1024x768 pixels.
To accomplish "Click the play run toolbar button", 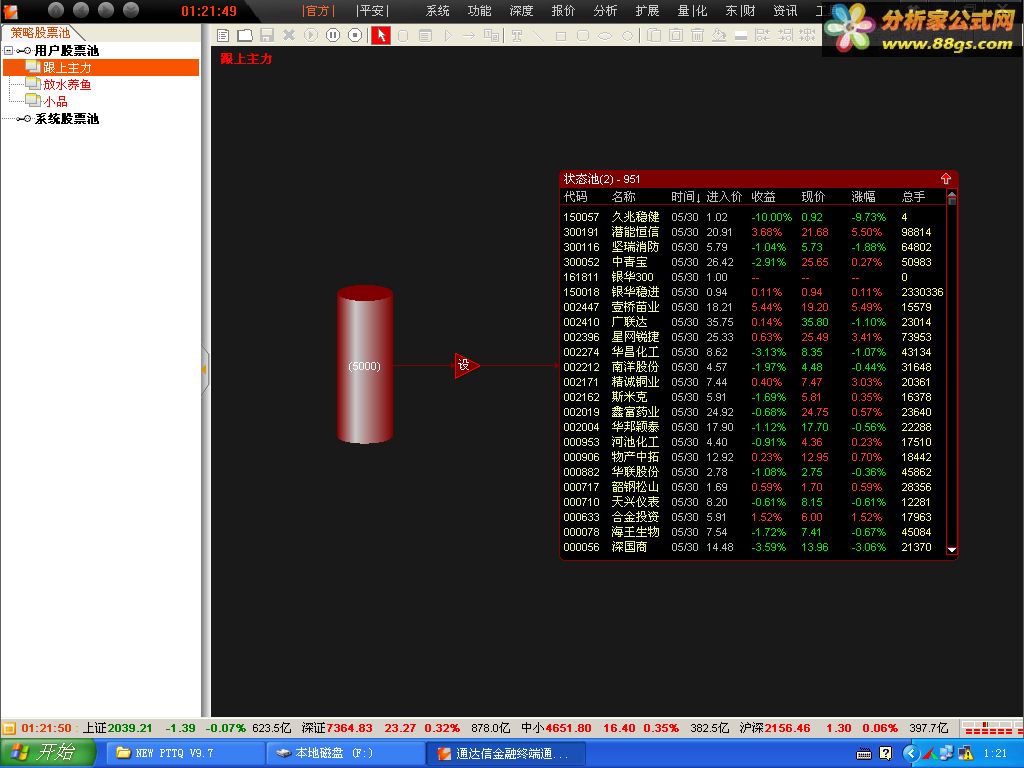I will click(x=311, y=35).
